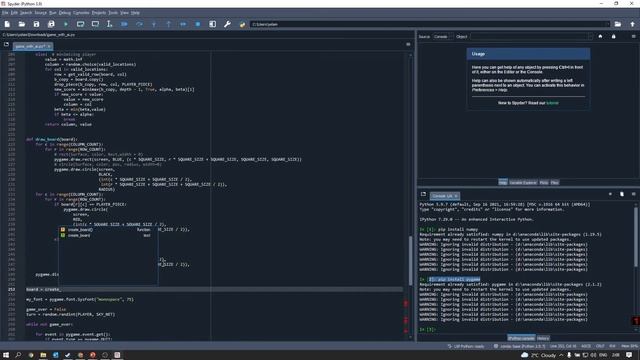Open Preferences with the wrench icon
This screenshot has width=640, height=360.
coord(227,24)
